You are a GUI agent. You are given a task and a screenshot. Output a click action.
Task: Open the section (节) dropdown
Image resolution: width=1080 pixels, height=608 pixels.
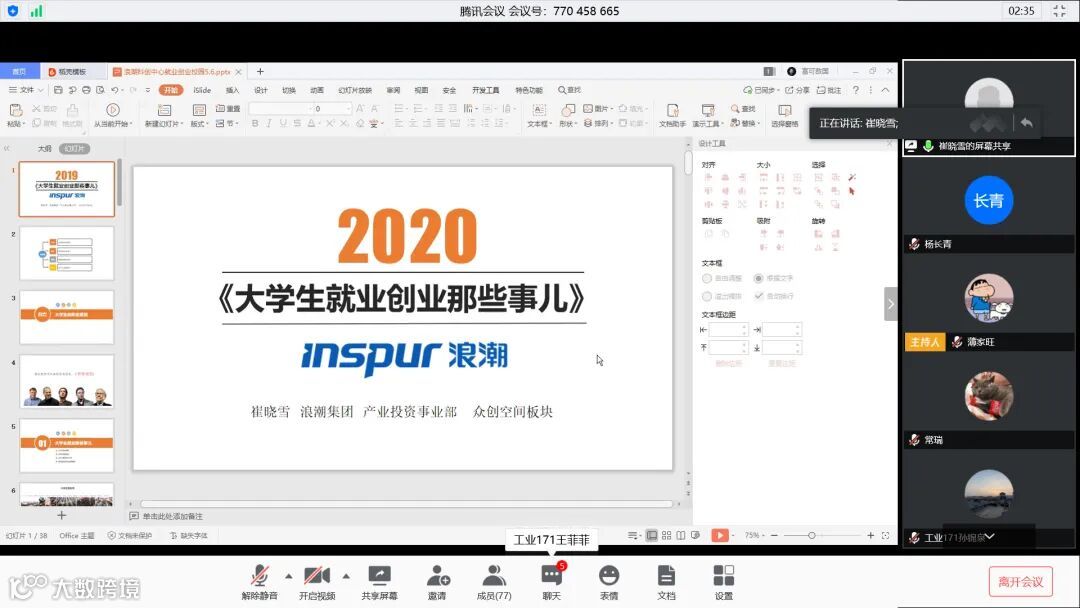click(x=227, y=123)
